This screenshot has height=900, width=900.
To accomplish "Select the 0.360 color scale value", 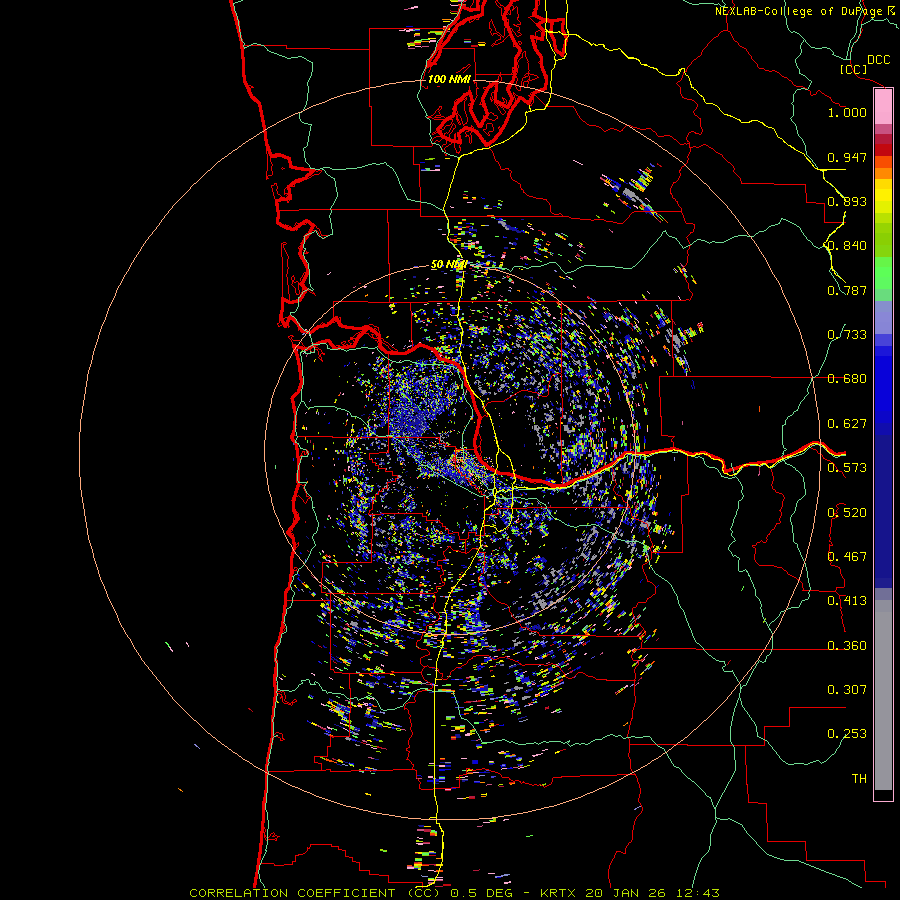I will click(847, 646).
